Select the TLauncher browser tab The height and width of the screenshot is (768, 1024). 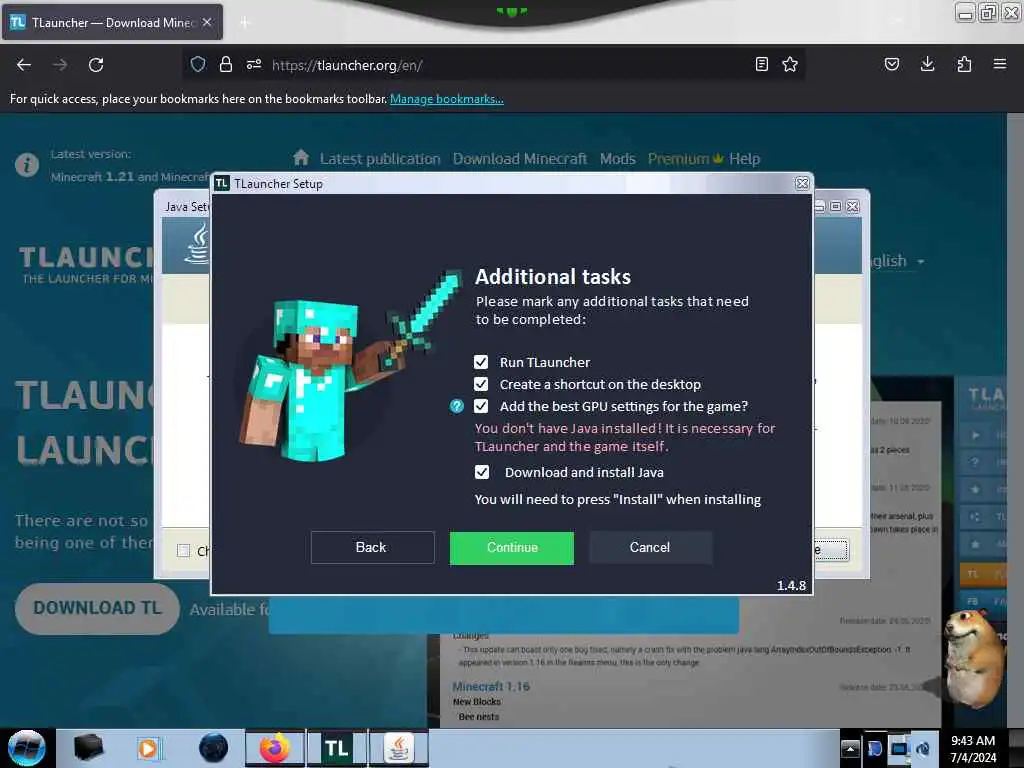[112, 22]
